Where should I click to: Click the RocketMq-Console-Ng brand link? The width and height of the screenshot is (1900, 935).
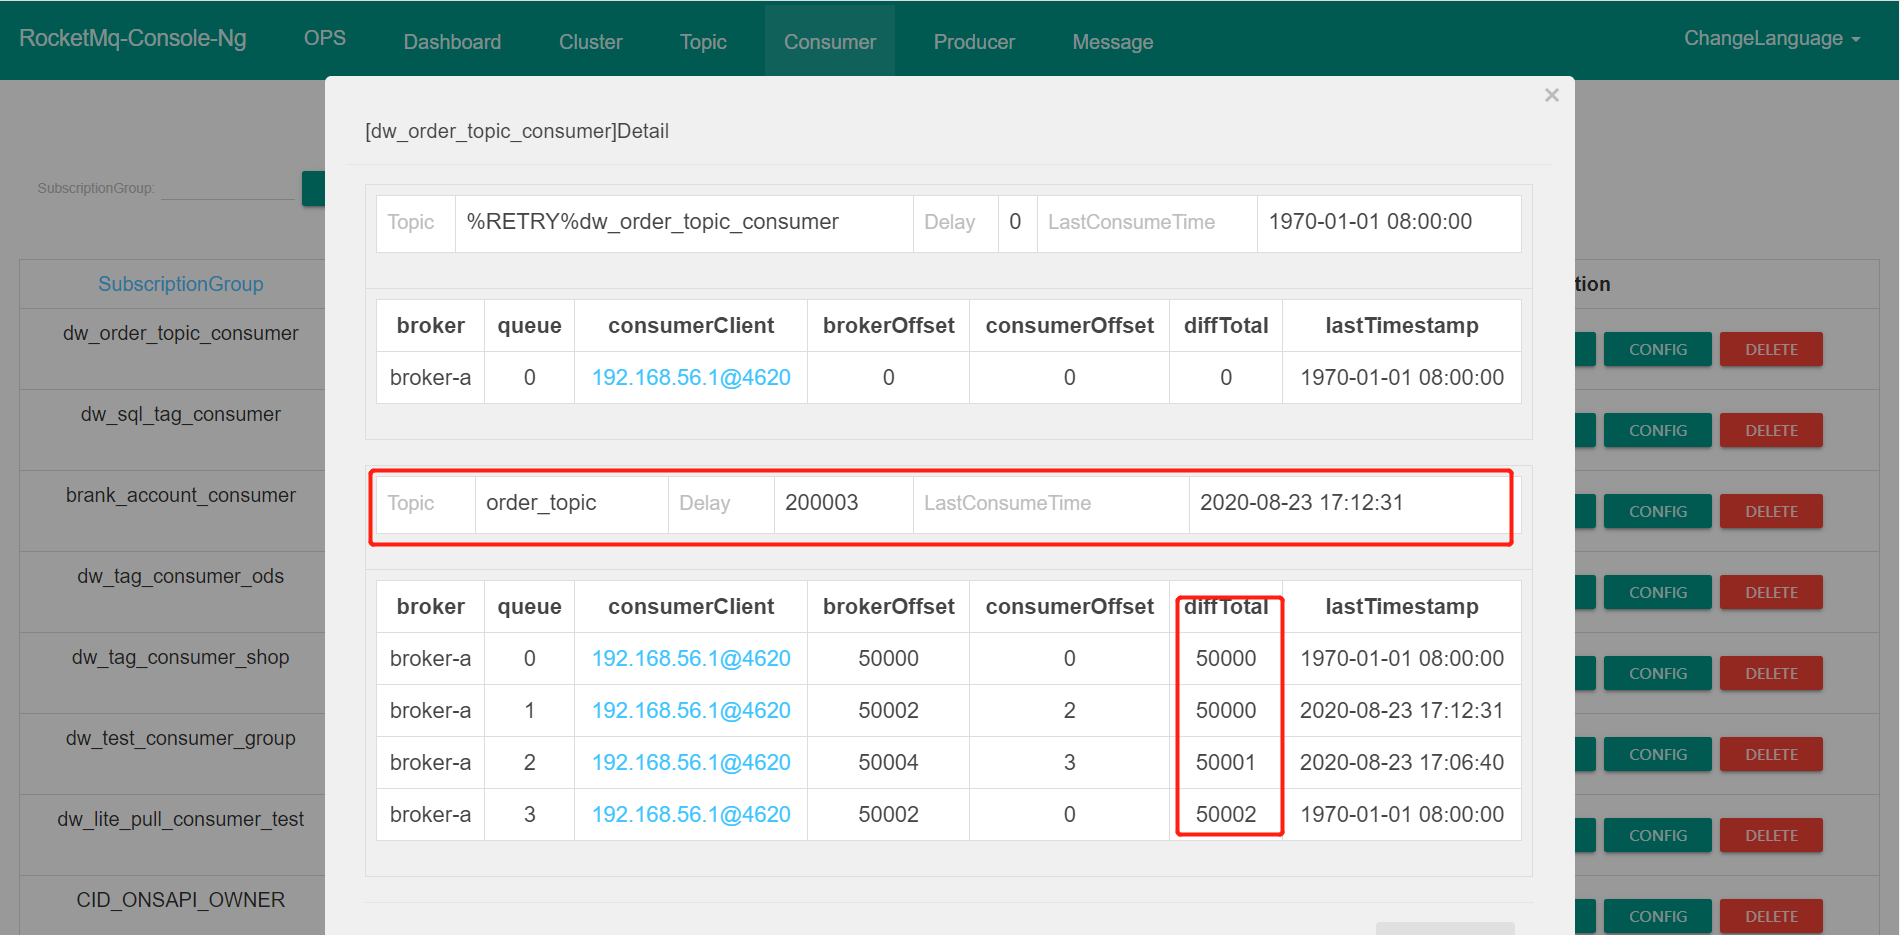point(132,38)
